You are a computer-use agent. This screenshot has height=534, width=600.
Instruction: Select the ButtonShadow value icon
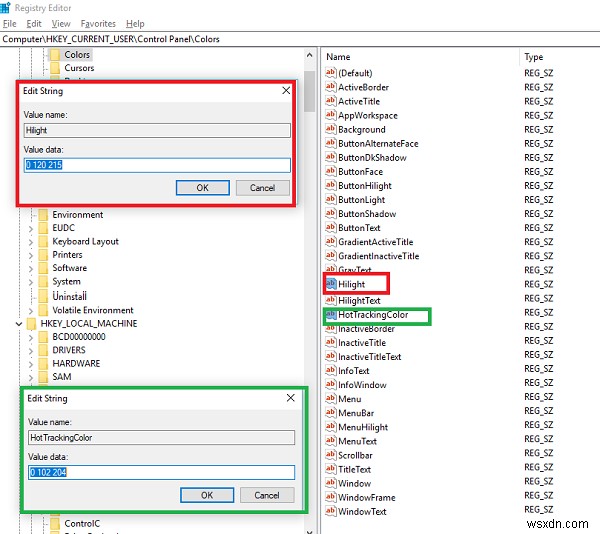coord(330,213)
